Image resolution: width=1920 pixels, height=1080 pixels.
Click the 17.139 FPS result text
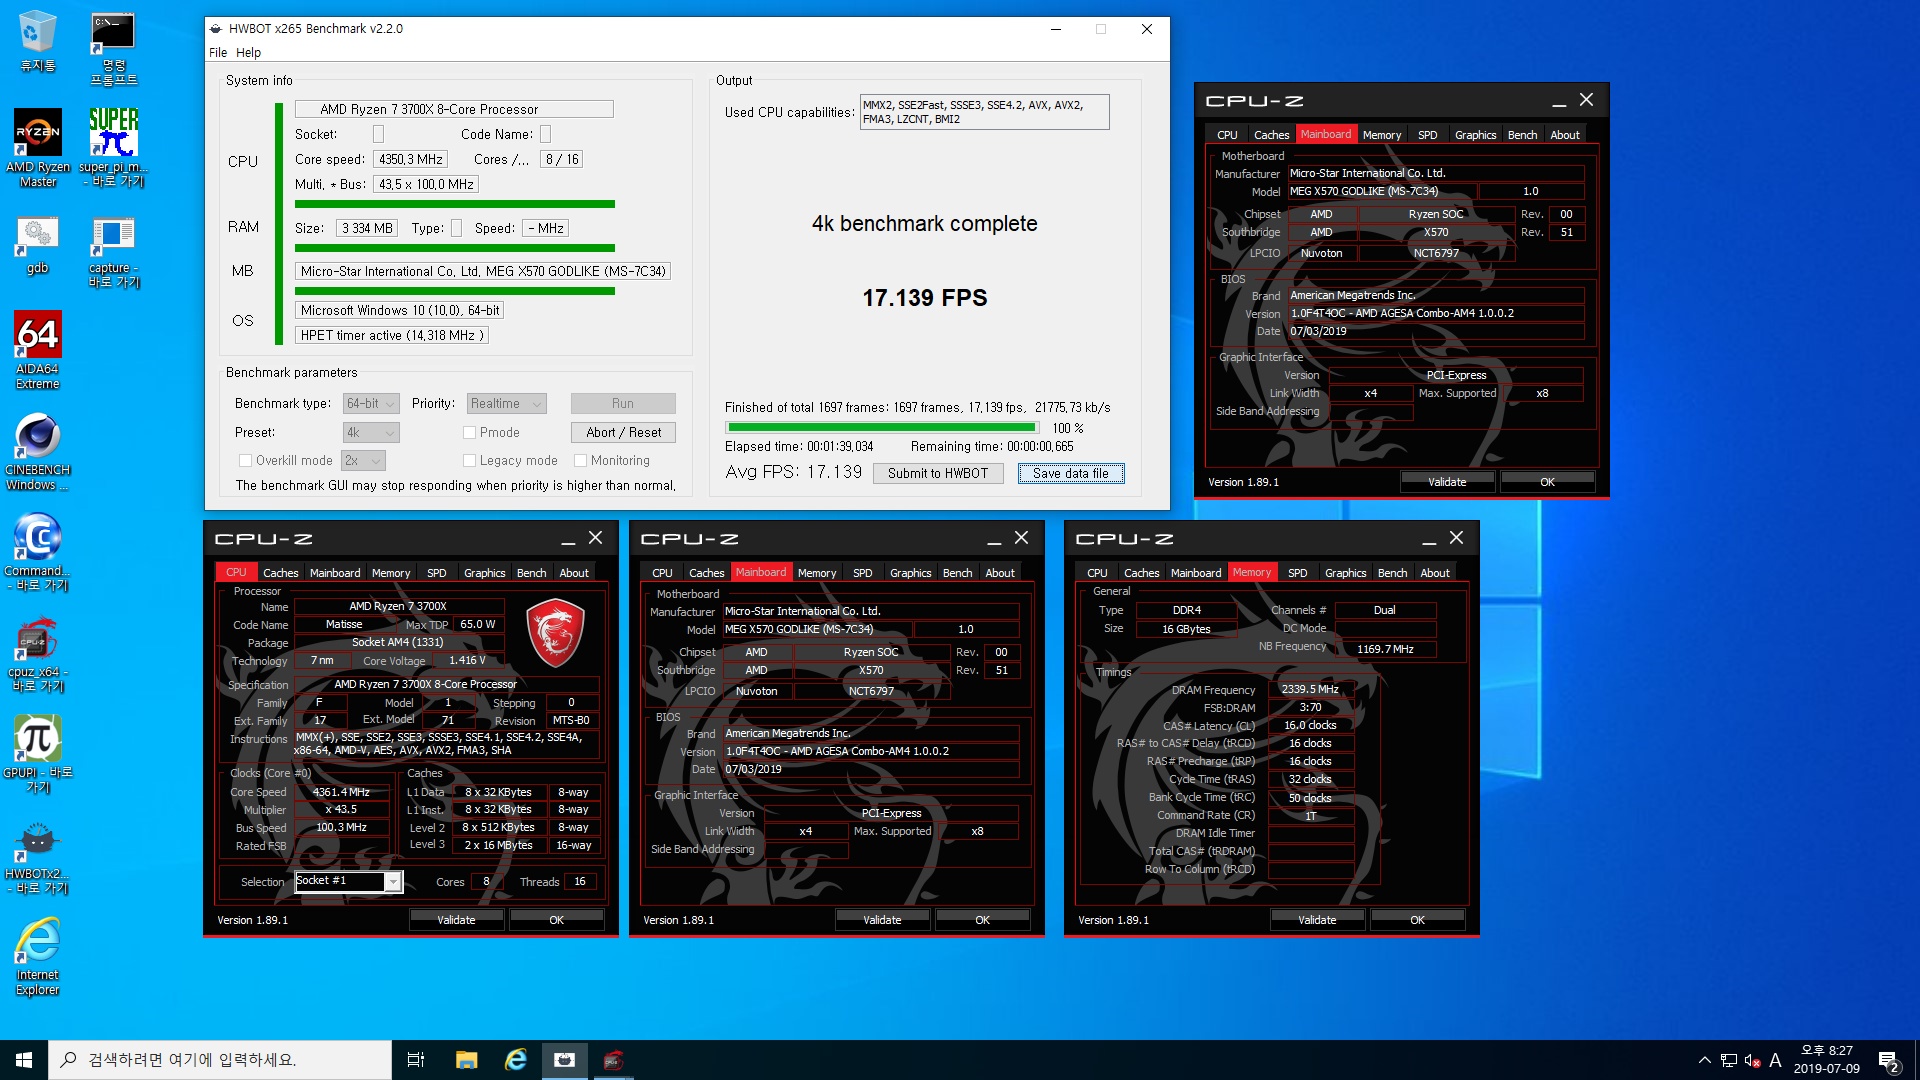pos(925,298)
